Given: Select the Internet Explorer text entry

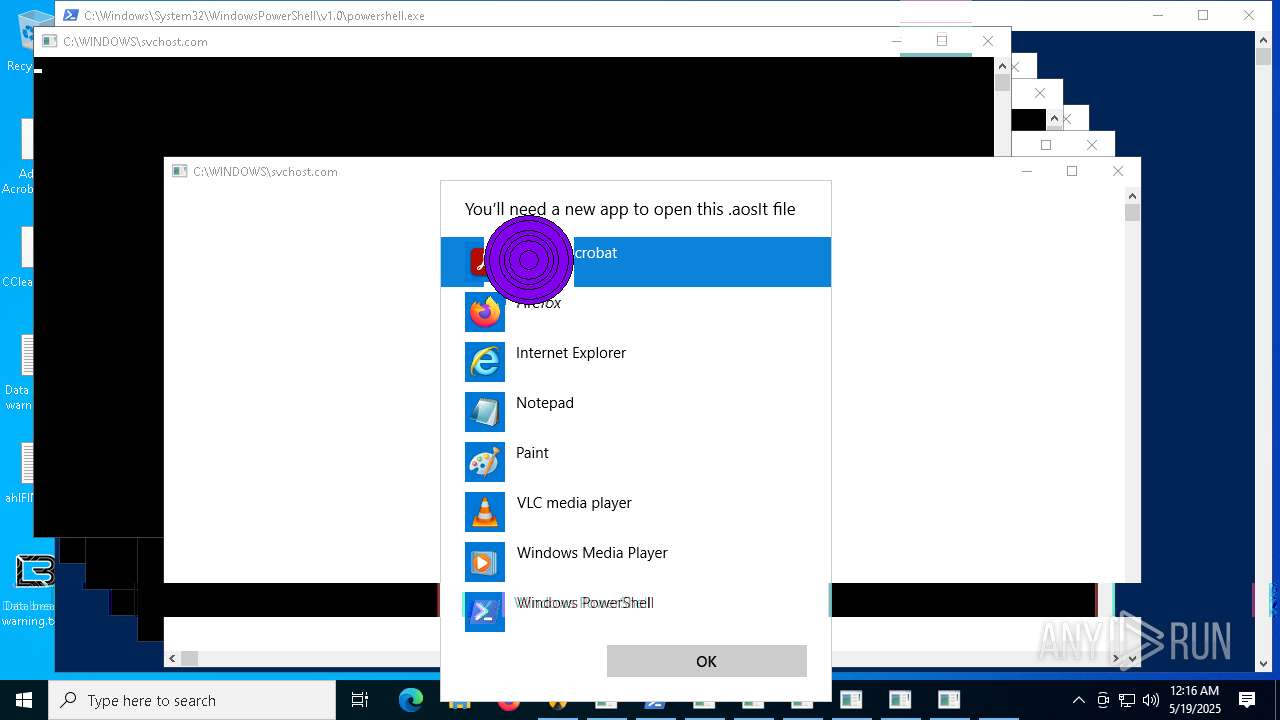Looking at the screenshot, I should [x=571, y=353].
